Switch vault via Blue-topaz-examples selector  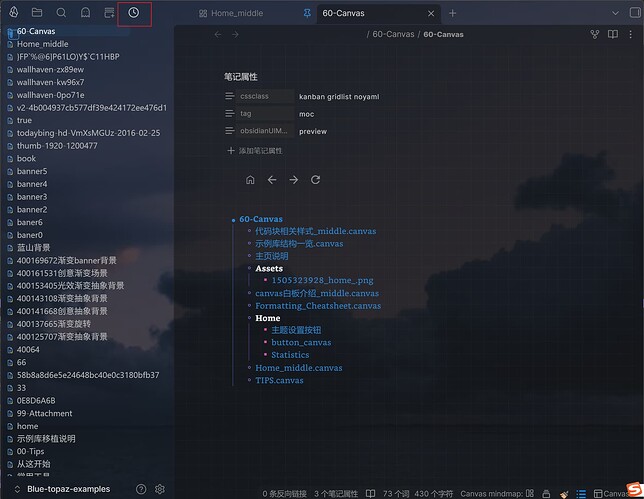(x=67, y=489)
